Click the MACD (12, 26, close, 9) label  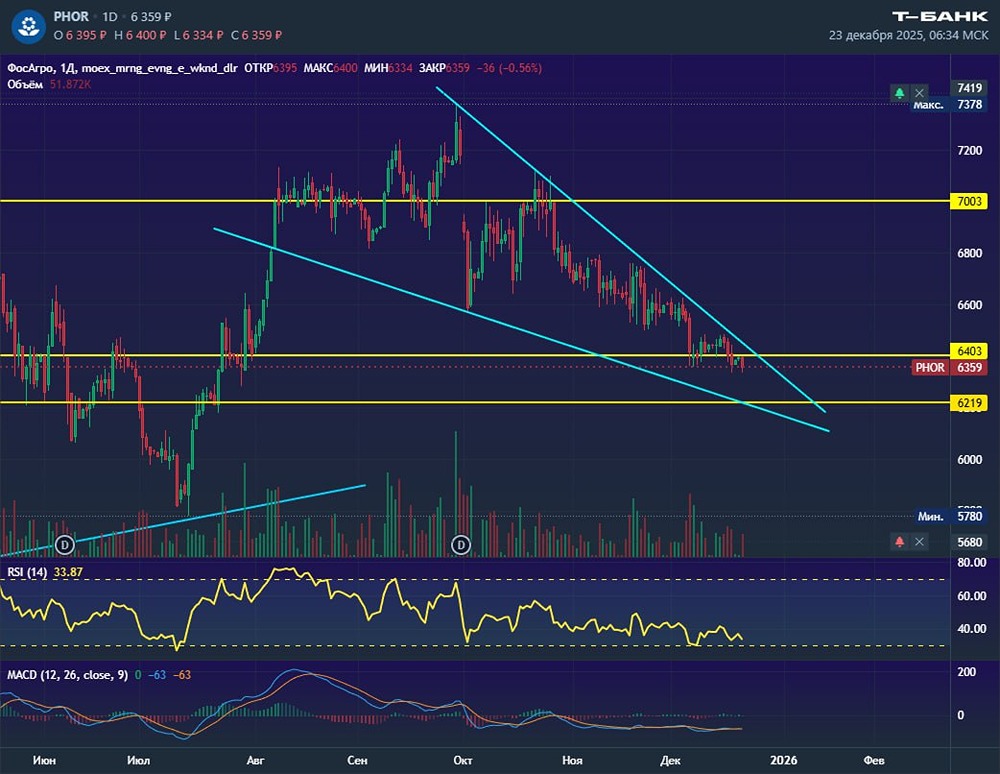click(x=68, y=675)
